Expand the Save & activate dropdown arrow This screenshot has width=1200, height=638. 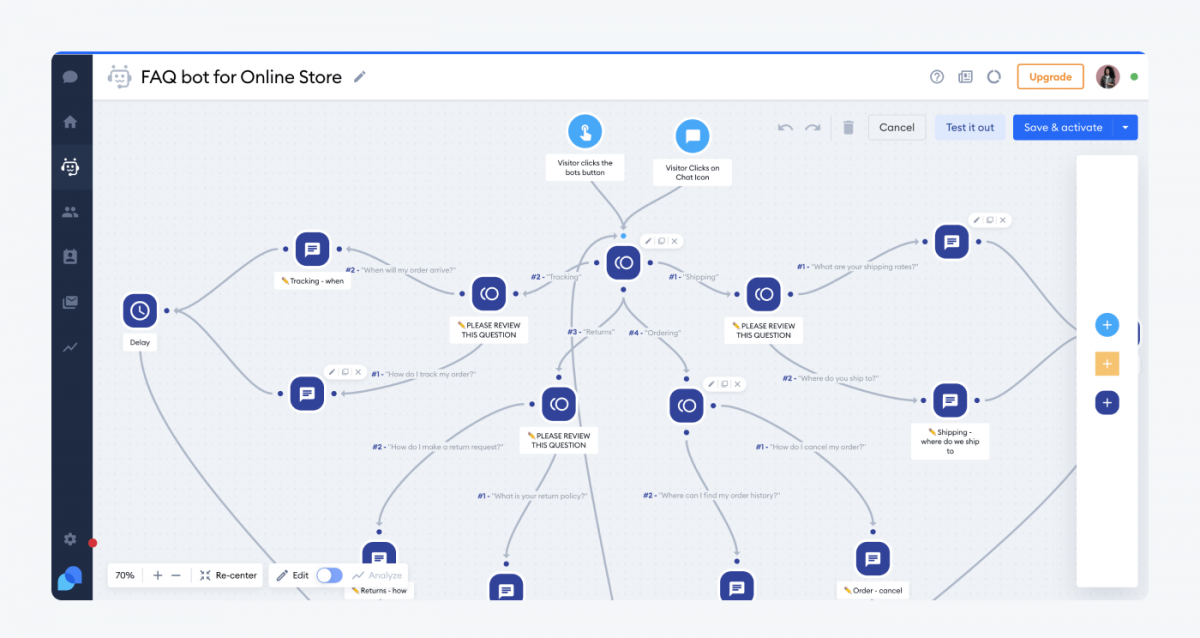1126,127
